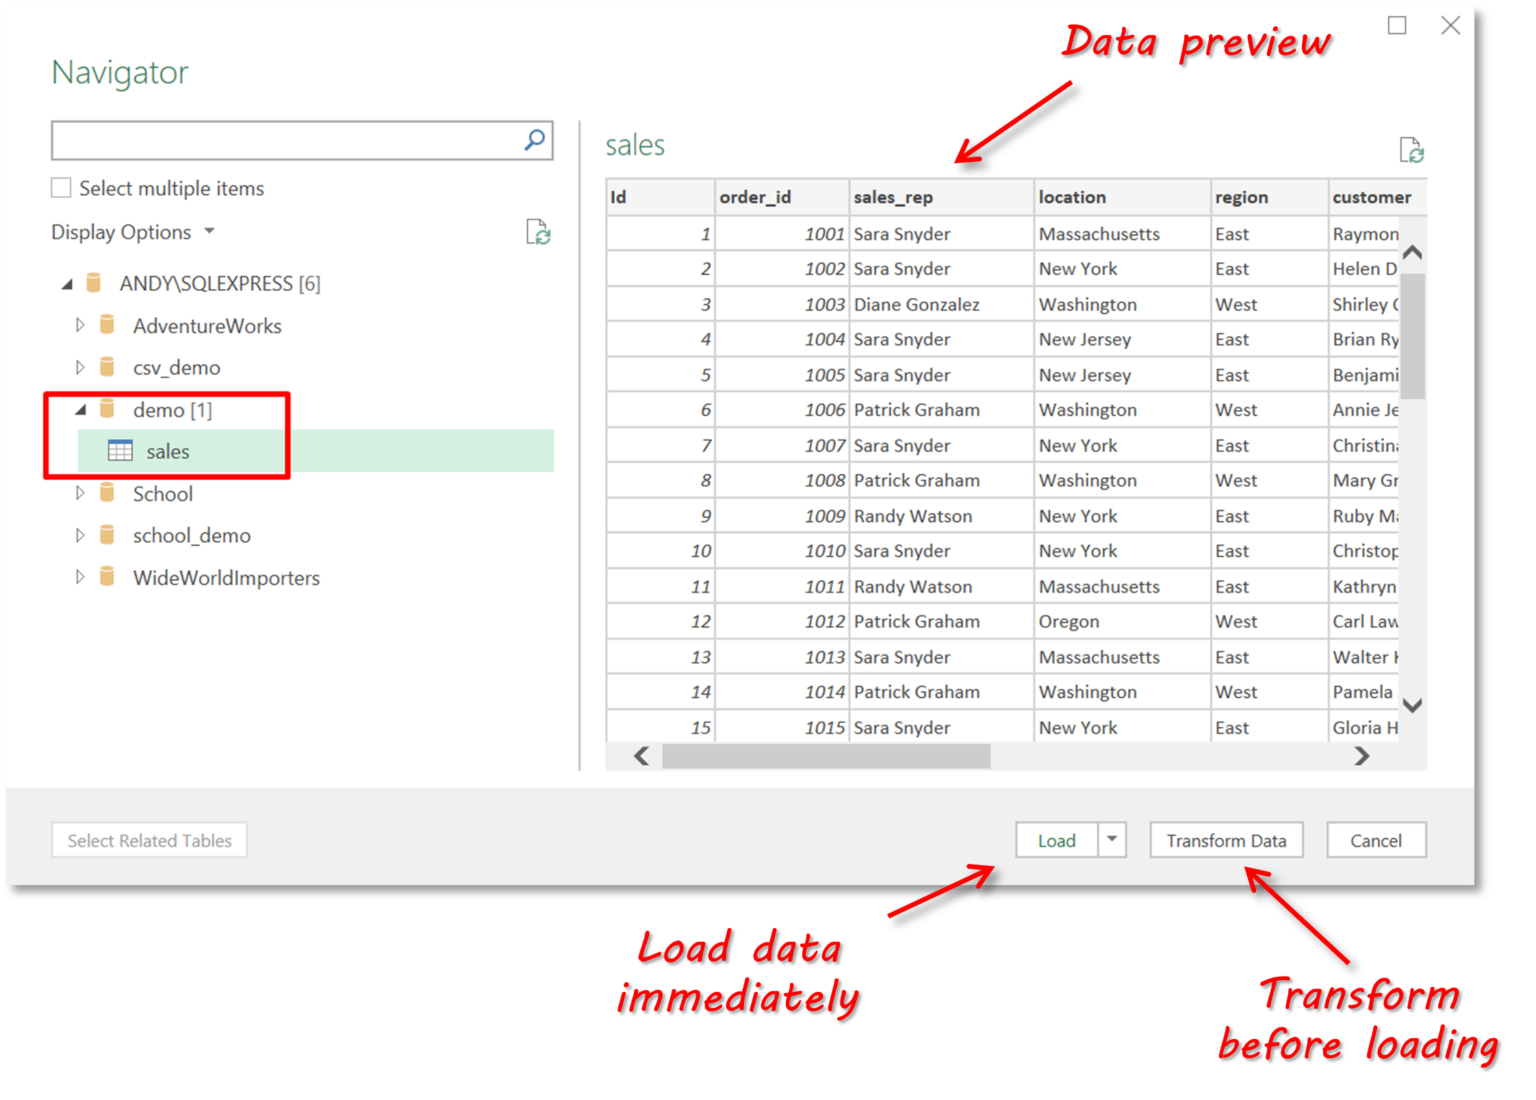Viewport: 1536px width, 1100px height.
Task: Enable Select multiple items
Action: pyautogui.click(x=60, y=187)
